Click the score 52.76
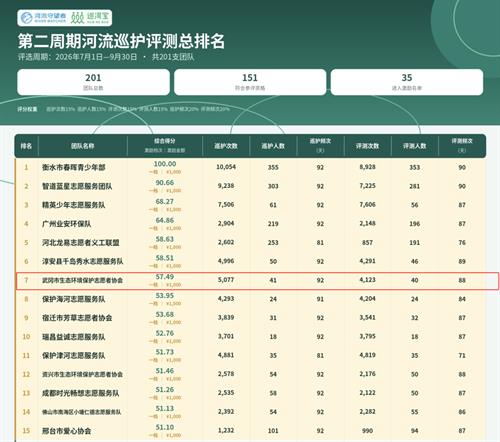 pos(165,333)
